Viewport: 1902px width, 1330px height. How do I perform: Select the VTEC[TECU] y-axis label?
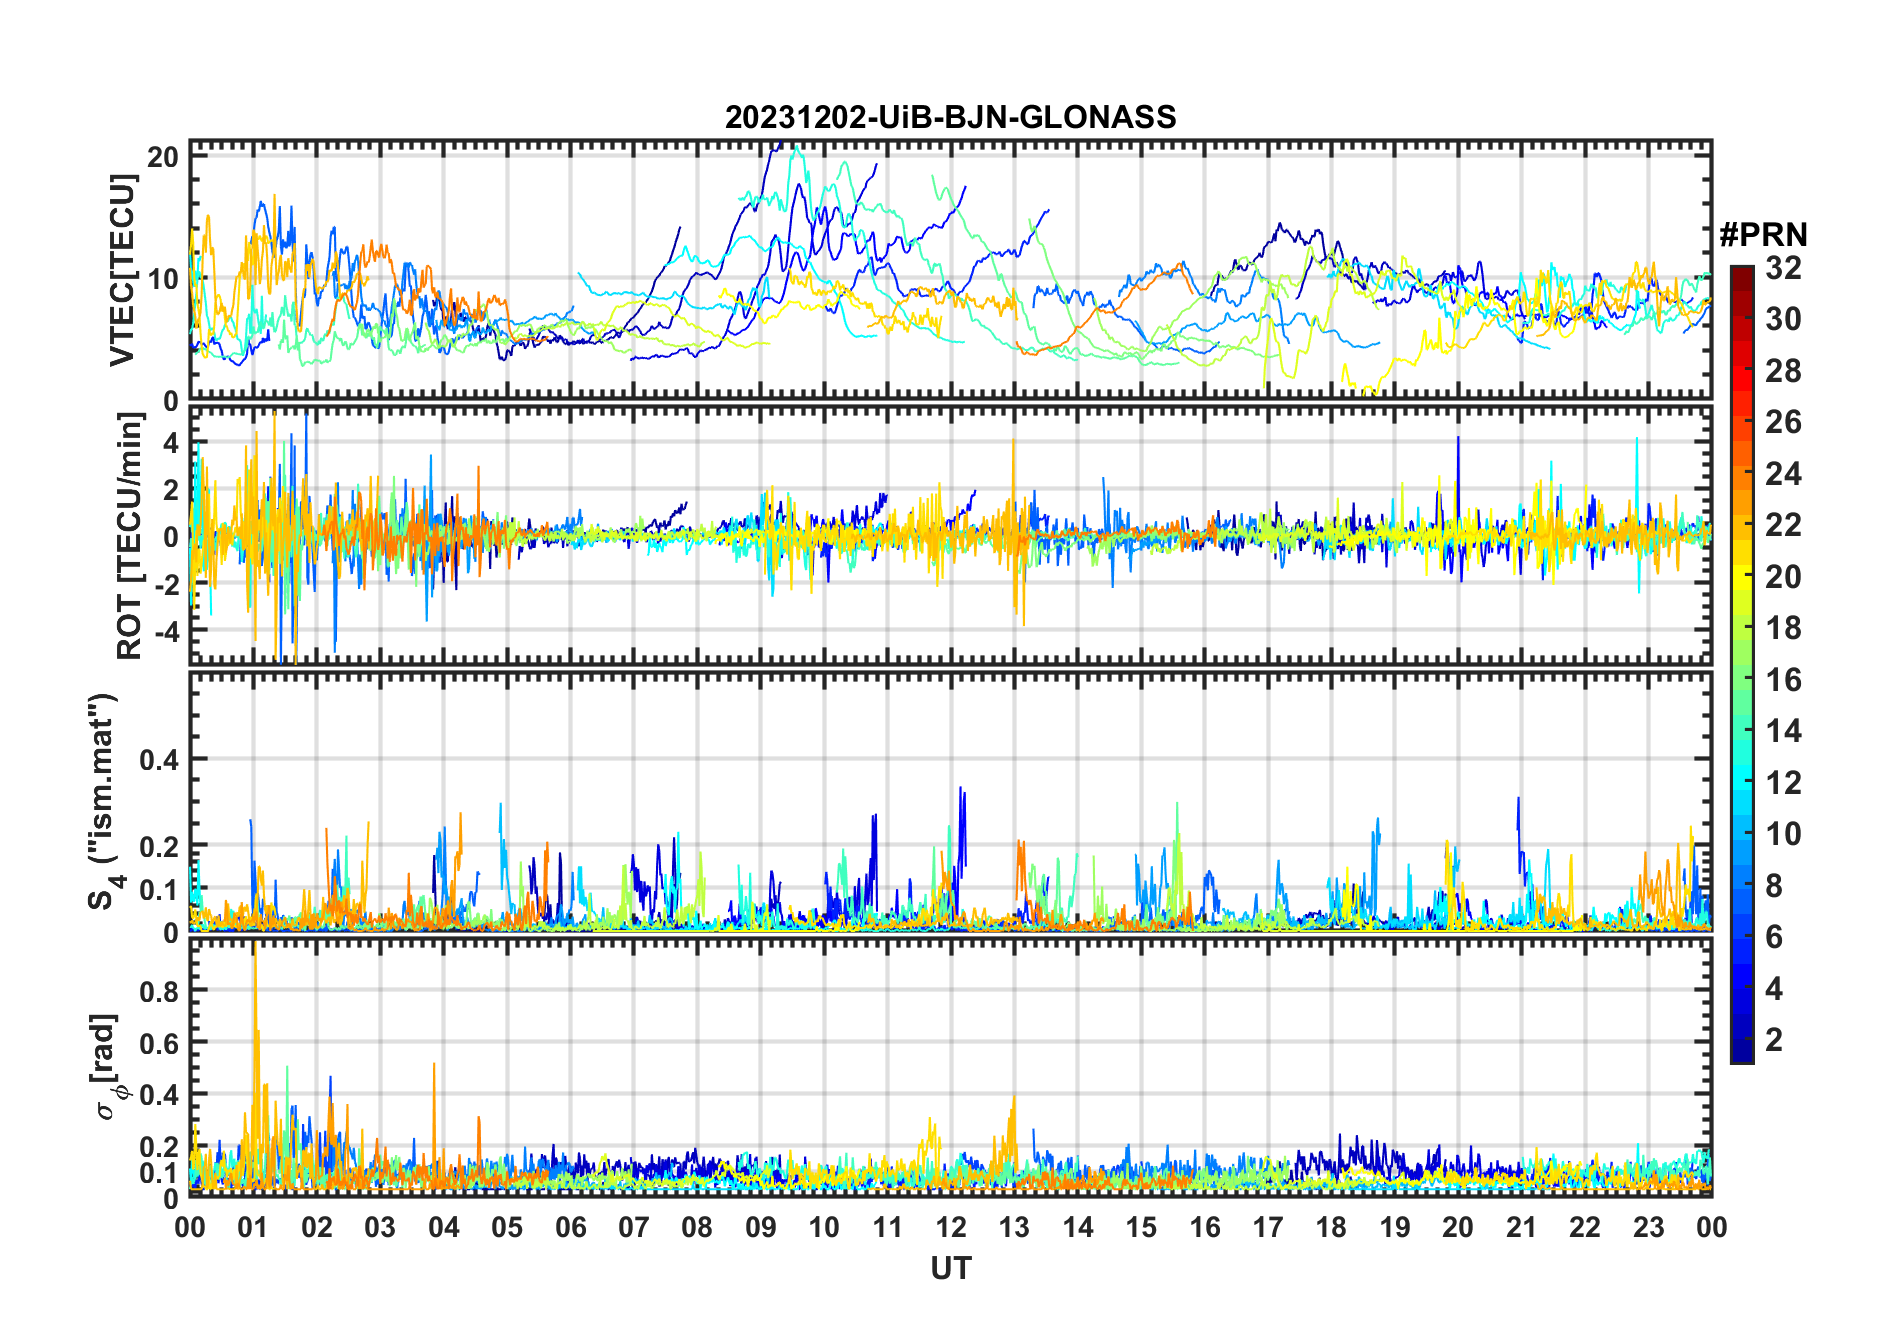coord(122,270)
